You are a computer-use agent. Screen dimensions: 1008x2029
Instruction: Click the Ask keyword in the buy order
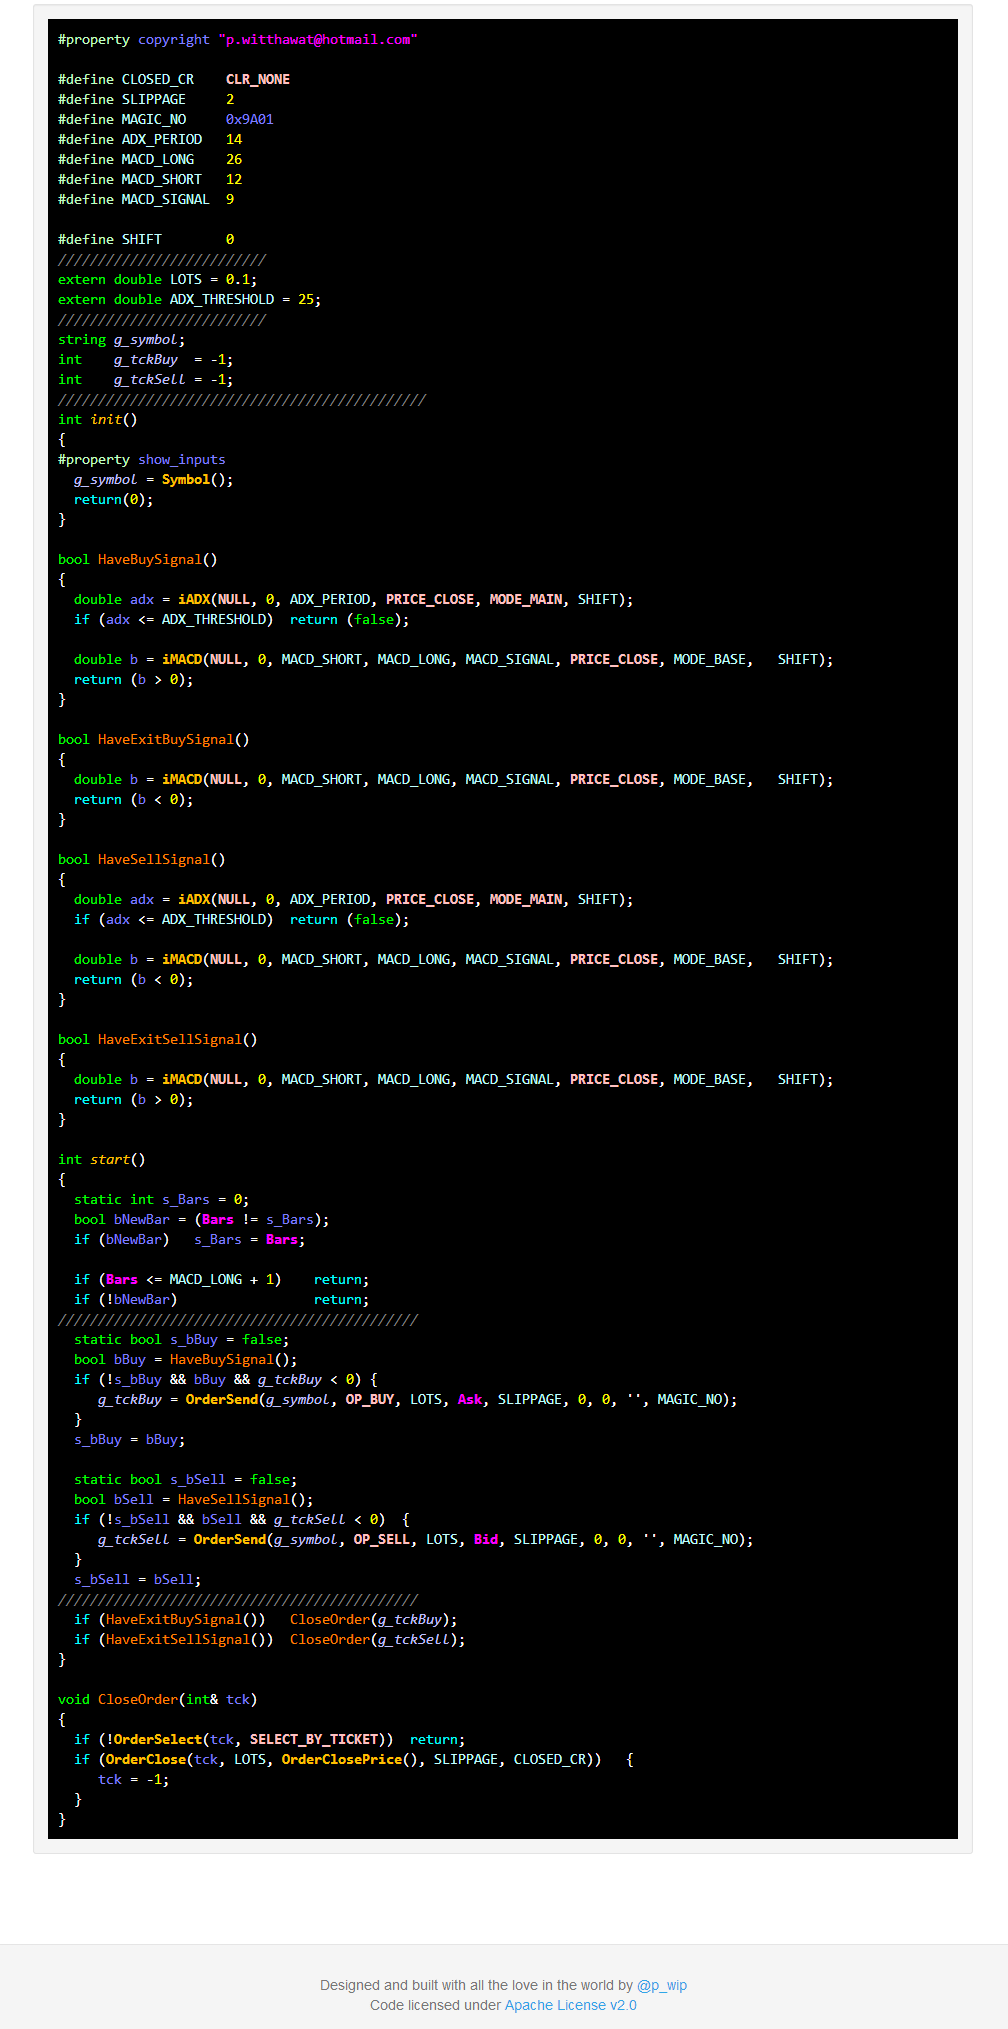(469, 1400)
